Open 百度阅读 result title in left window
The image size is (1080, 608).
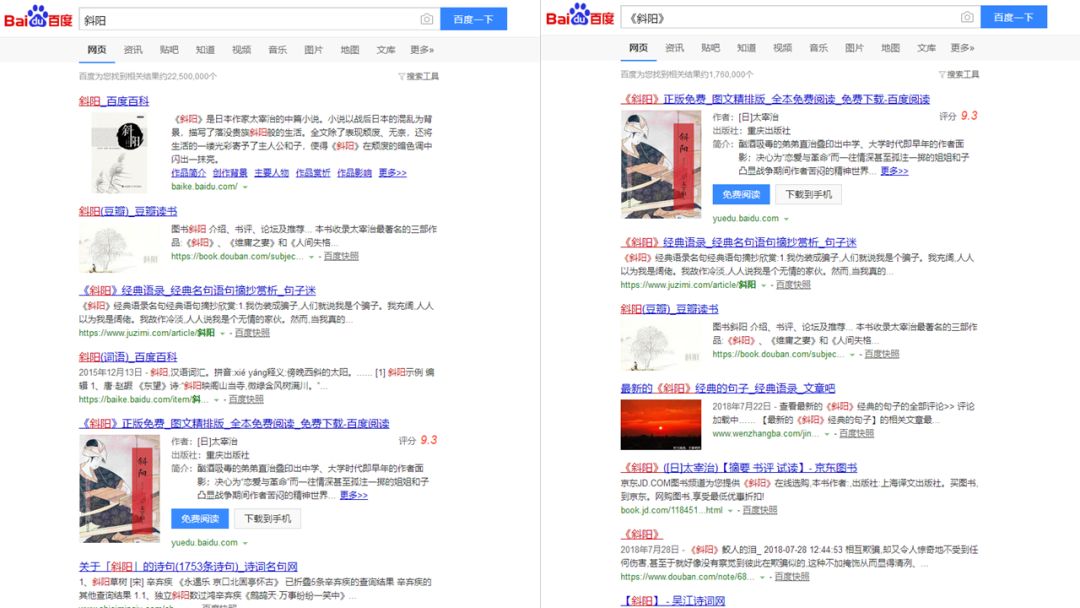[234, 423]
